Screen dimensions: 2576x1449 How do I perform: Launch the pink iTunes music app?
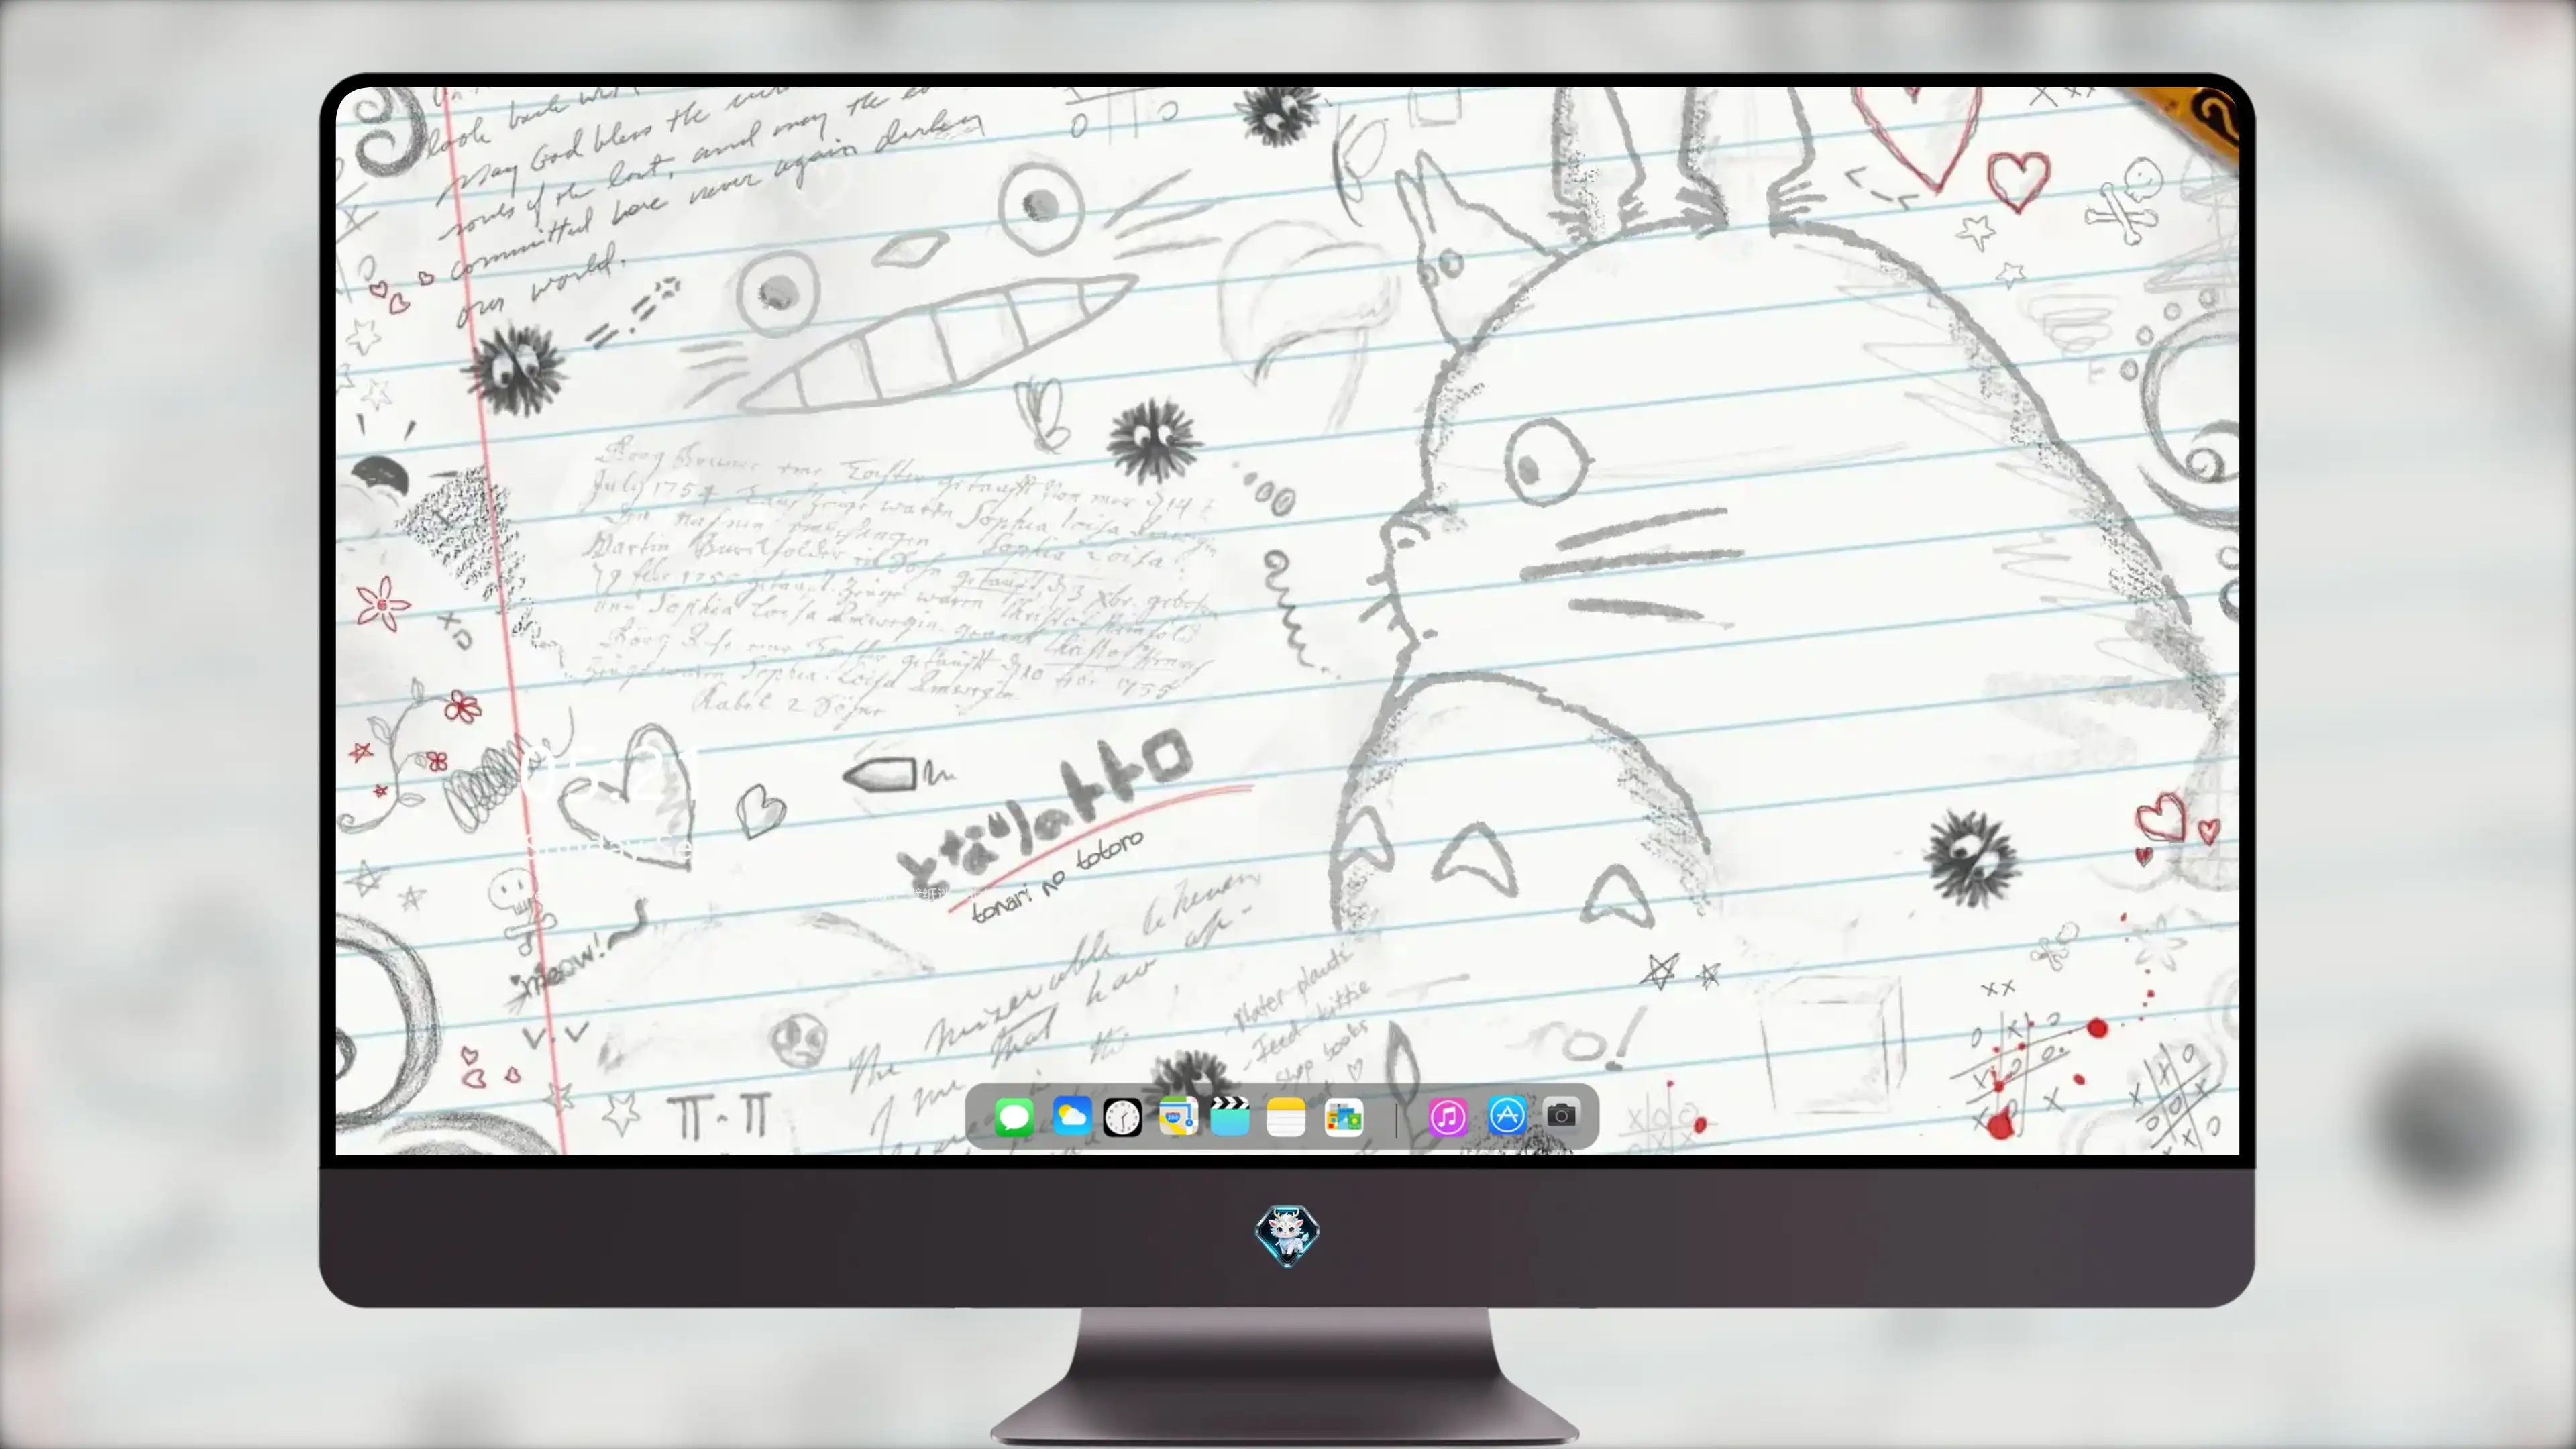(x=1447, y=1117)
